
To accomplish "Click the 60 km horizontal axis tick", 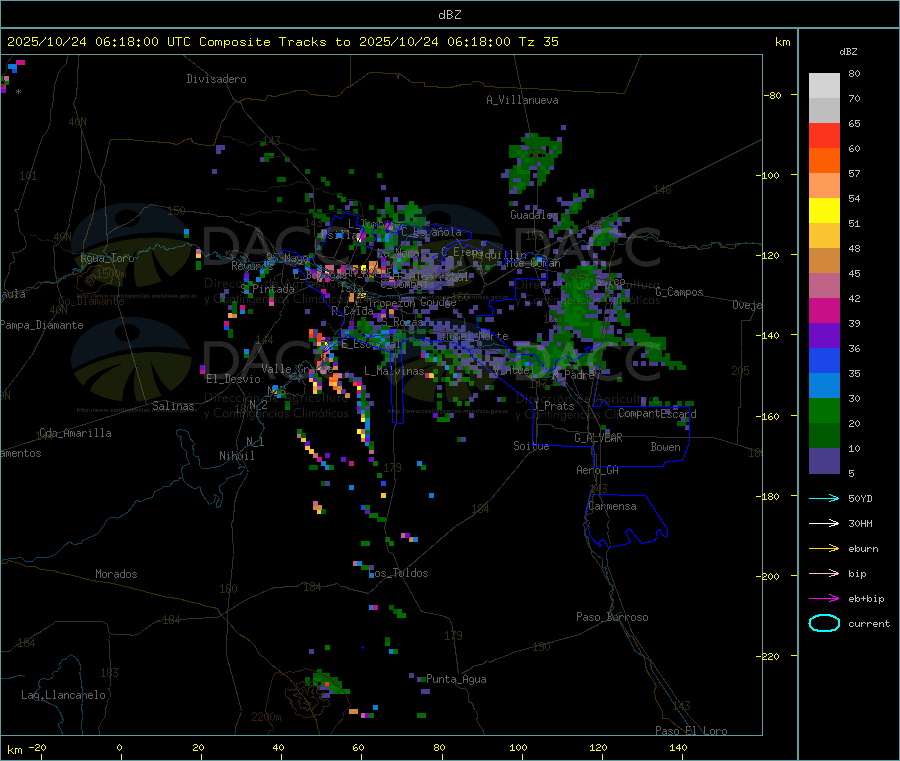I will tap(358, 747).
